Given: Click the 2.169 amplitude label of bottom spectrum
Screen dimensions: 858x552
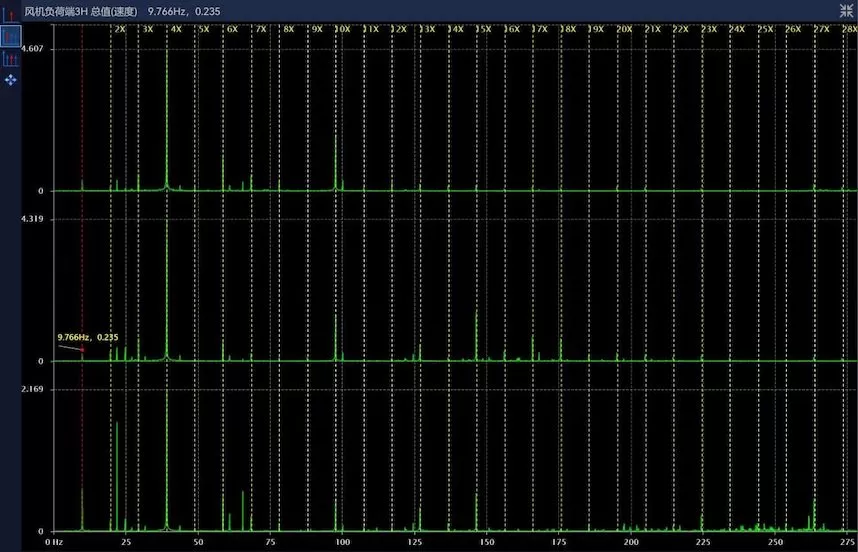Looking at the screenshot, I should coord(33,389).
